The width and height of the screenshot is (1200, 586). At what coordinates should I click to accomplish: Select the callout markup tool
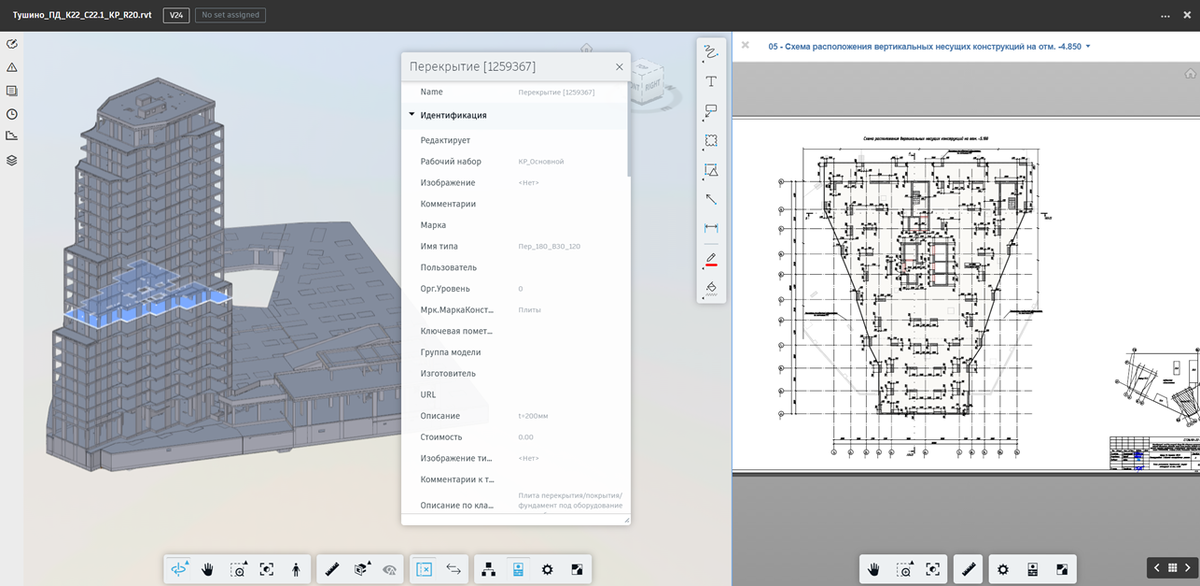pos(711,111)
